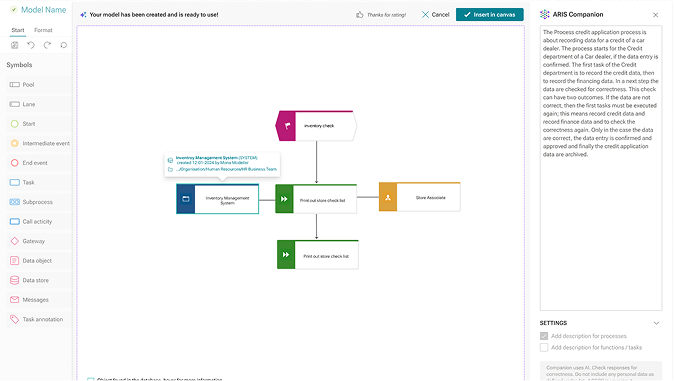Select the Lane symbol
Screen dimensions: 675x381
coord(39,104)
